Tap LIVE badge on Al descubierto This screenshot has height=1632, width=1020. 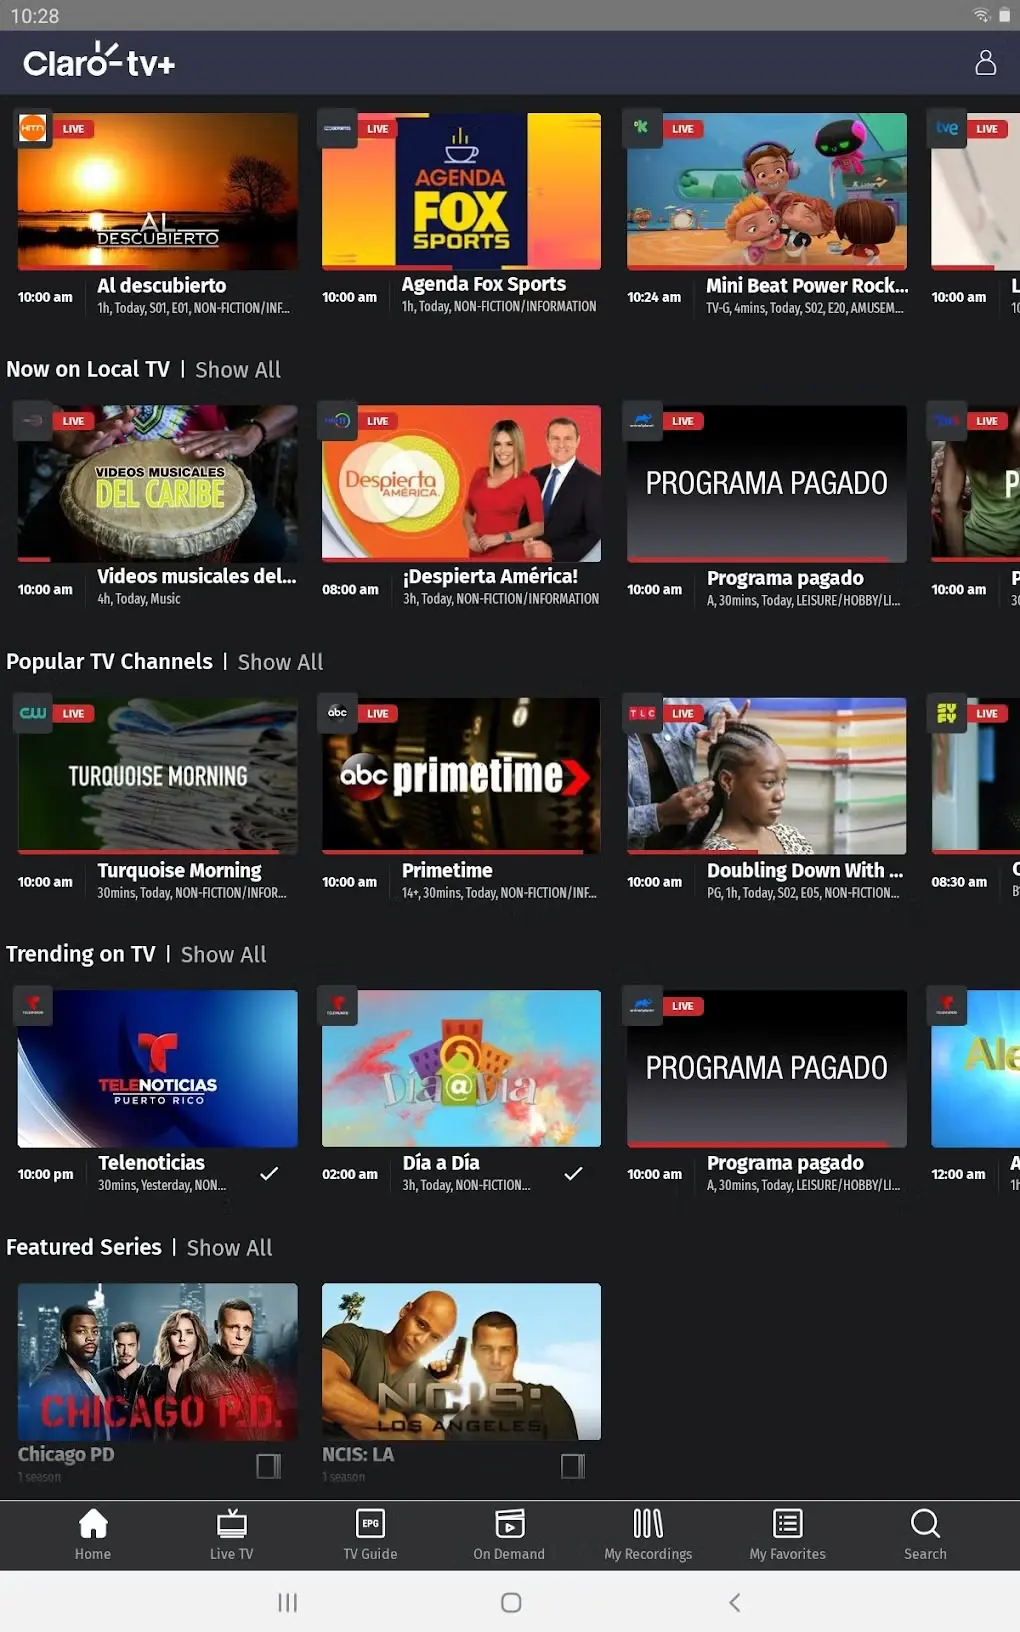click(x=73, y=129)
